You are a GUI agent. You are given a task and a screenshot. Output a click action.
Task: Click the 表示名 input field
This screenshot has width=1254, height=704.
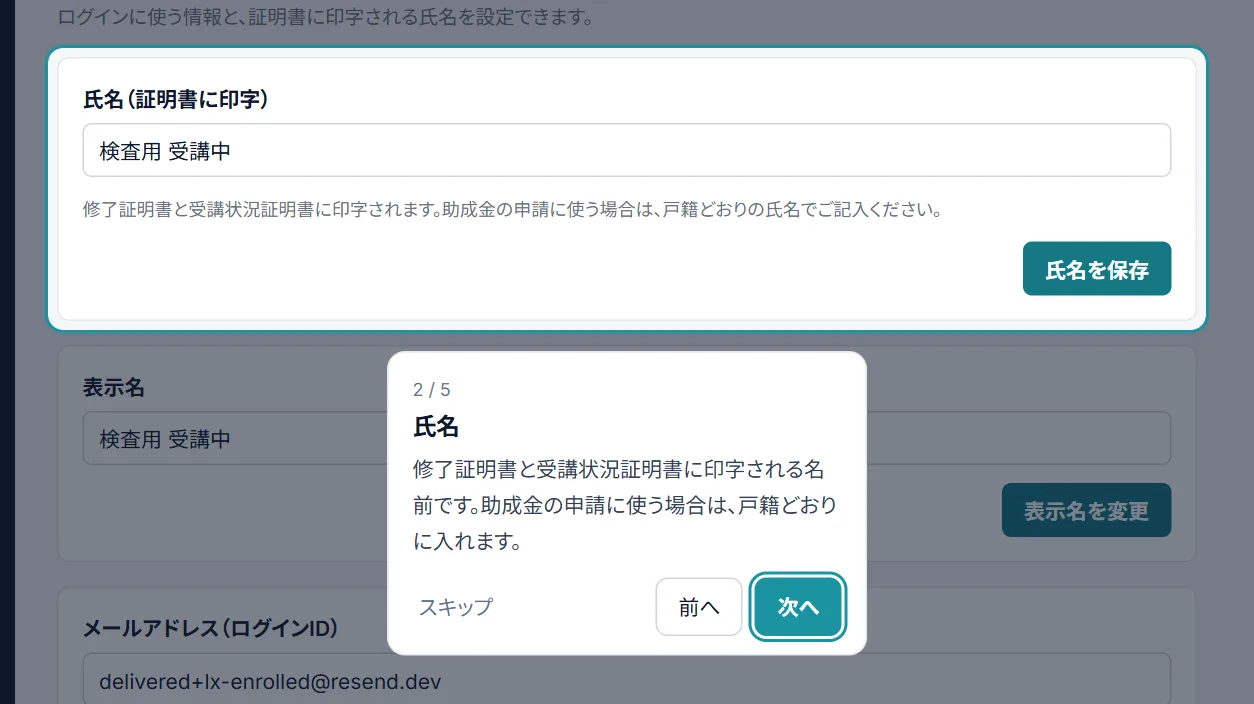tap(626, 438)
